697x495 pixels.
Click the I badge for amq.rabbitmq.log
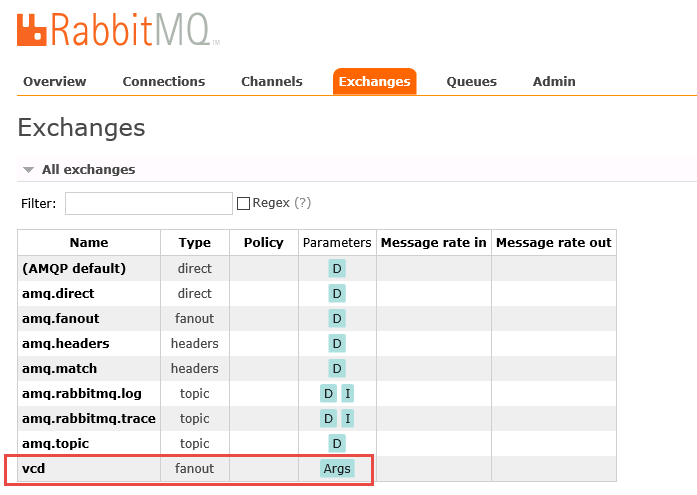347,393
